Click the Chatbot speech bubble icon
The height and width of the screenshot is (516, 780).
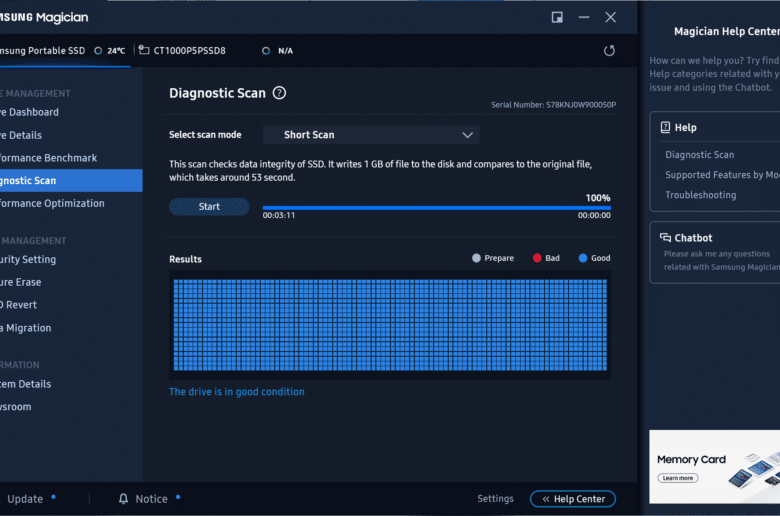point(665,237)
